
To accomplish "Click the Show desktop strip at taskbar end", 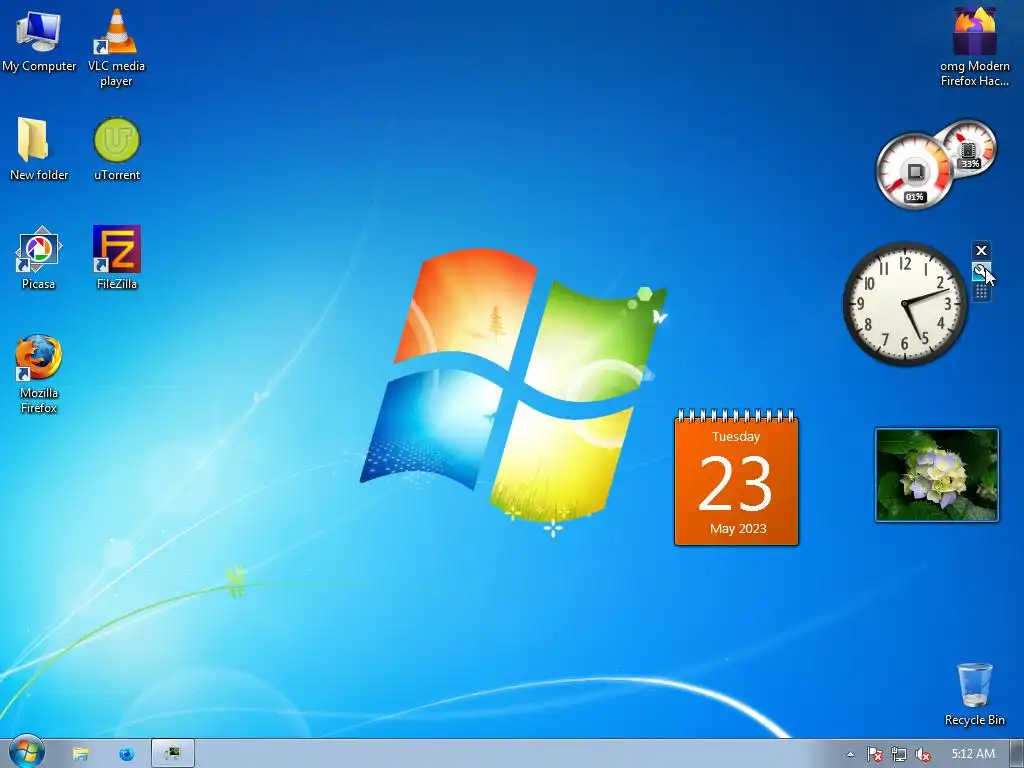I will [x=1017, y=754].
